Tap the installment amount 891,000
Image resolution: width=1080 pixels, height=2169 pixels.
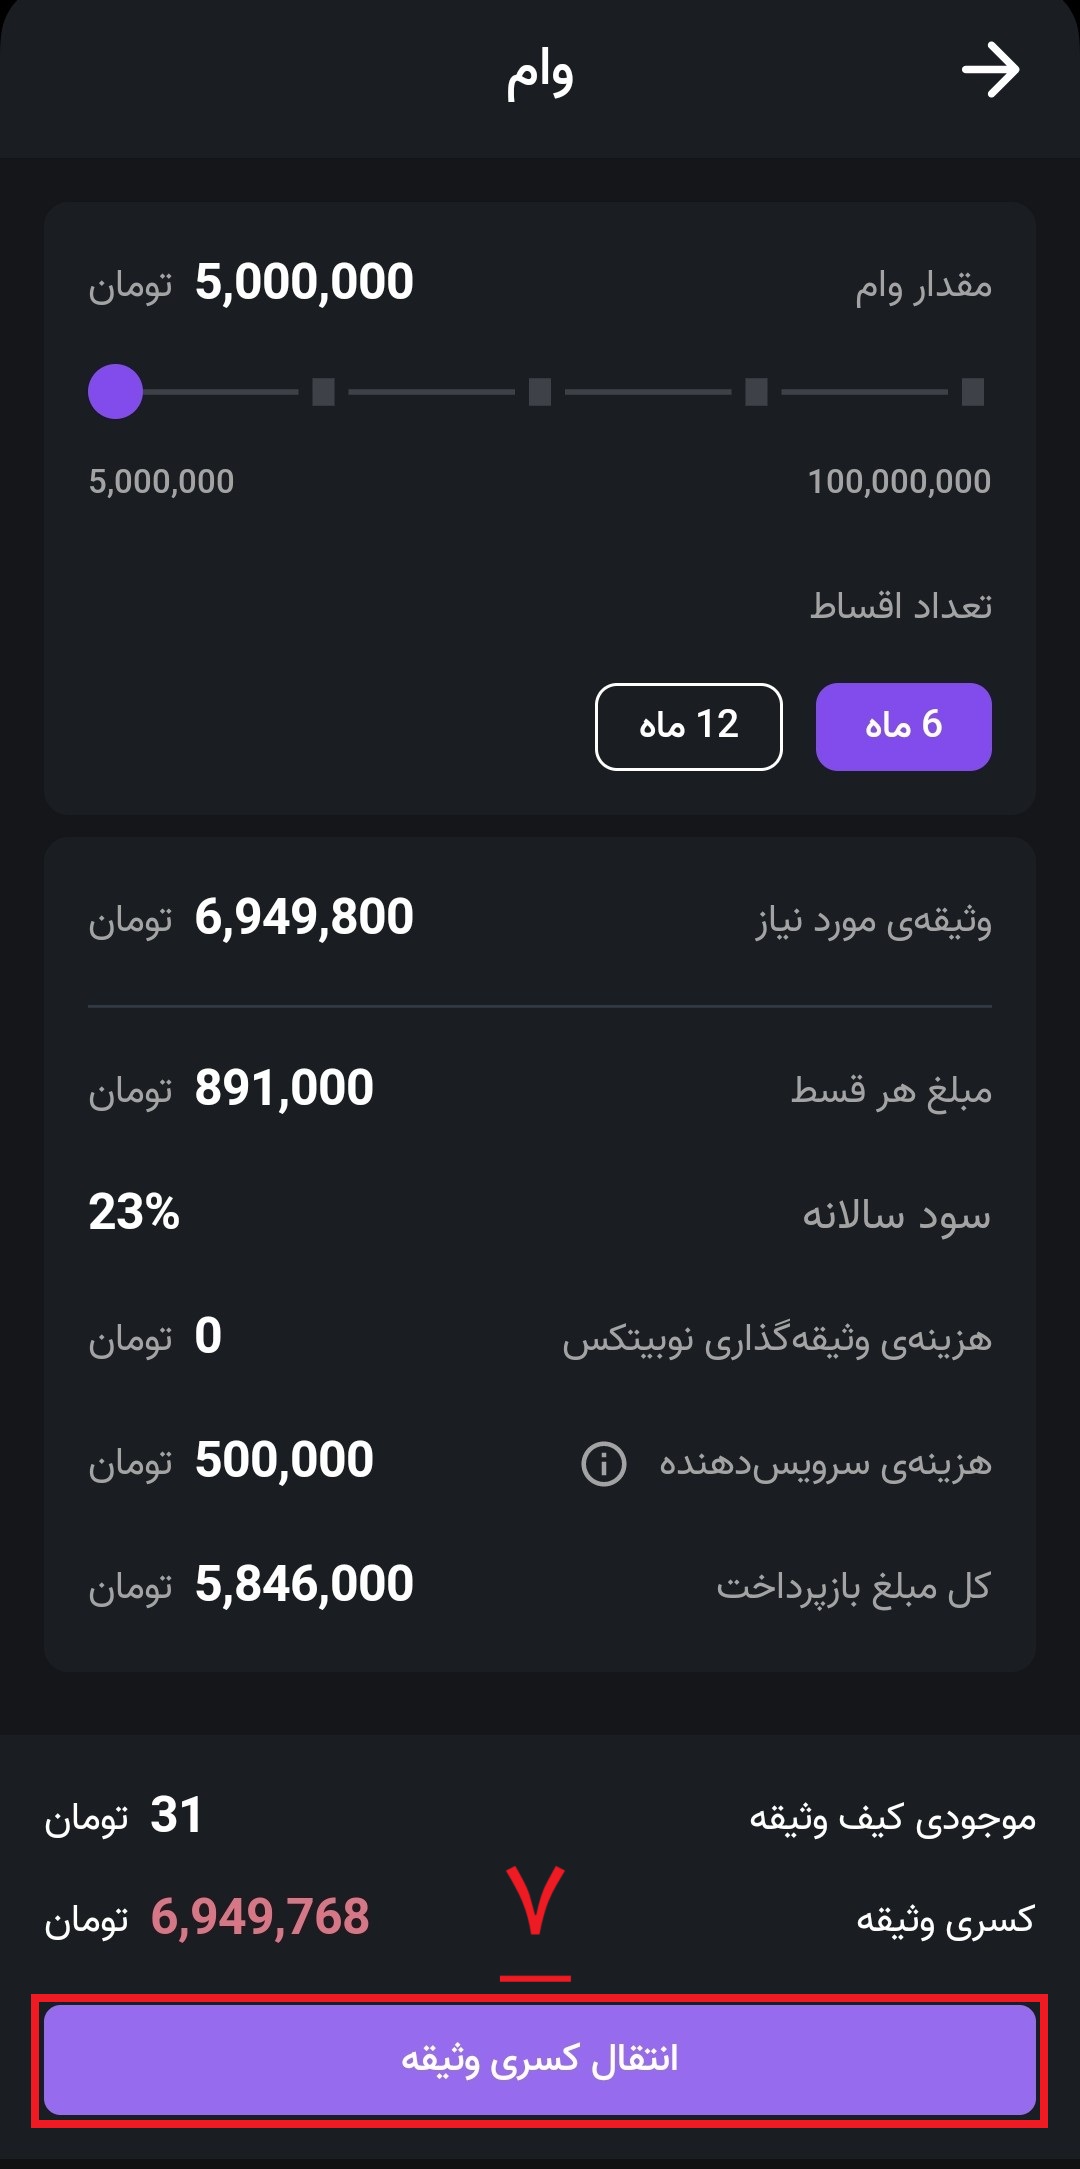click(x=283, y=1088)
